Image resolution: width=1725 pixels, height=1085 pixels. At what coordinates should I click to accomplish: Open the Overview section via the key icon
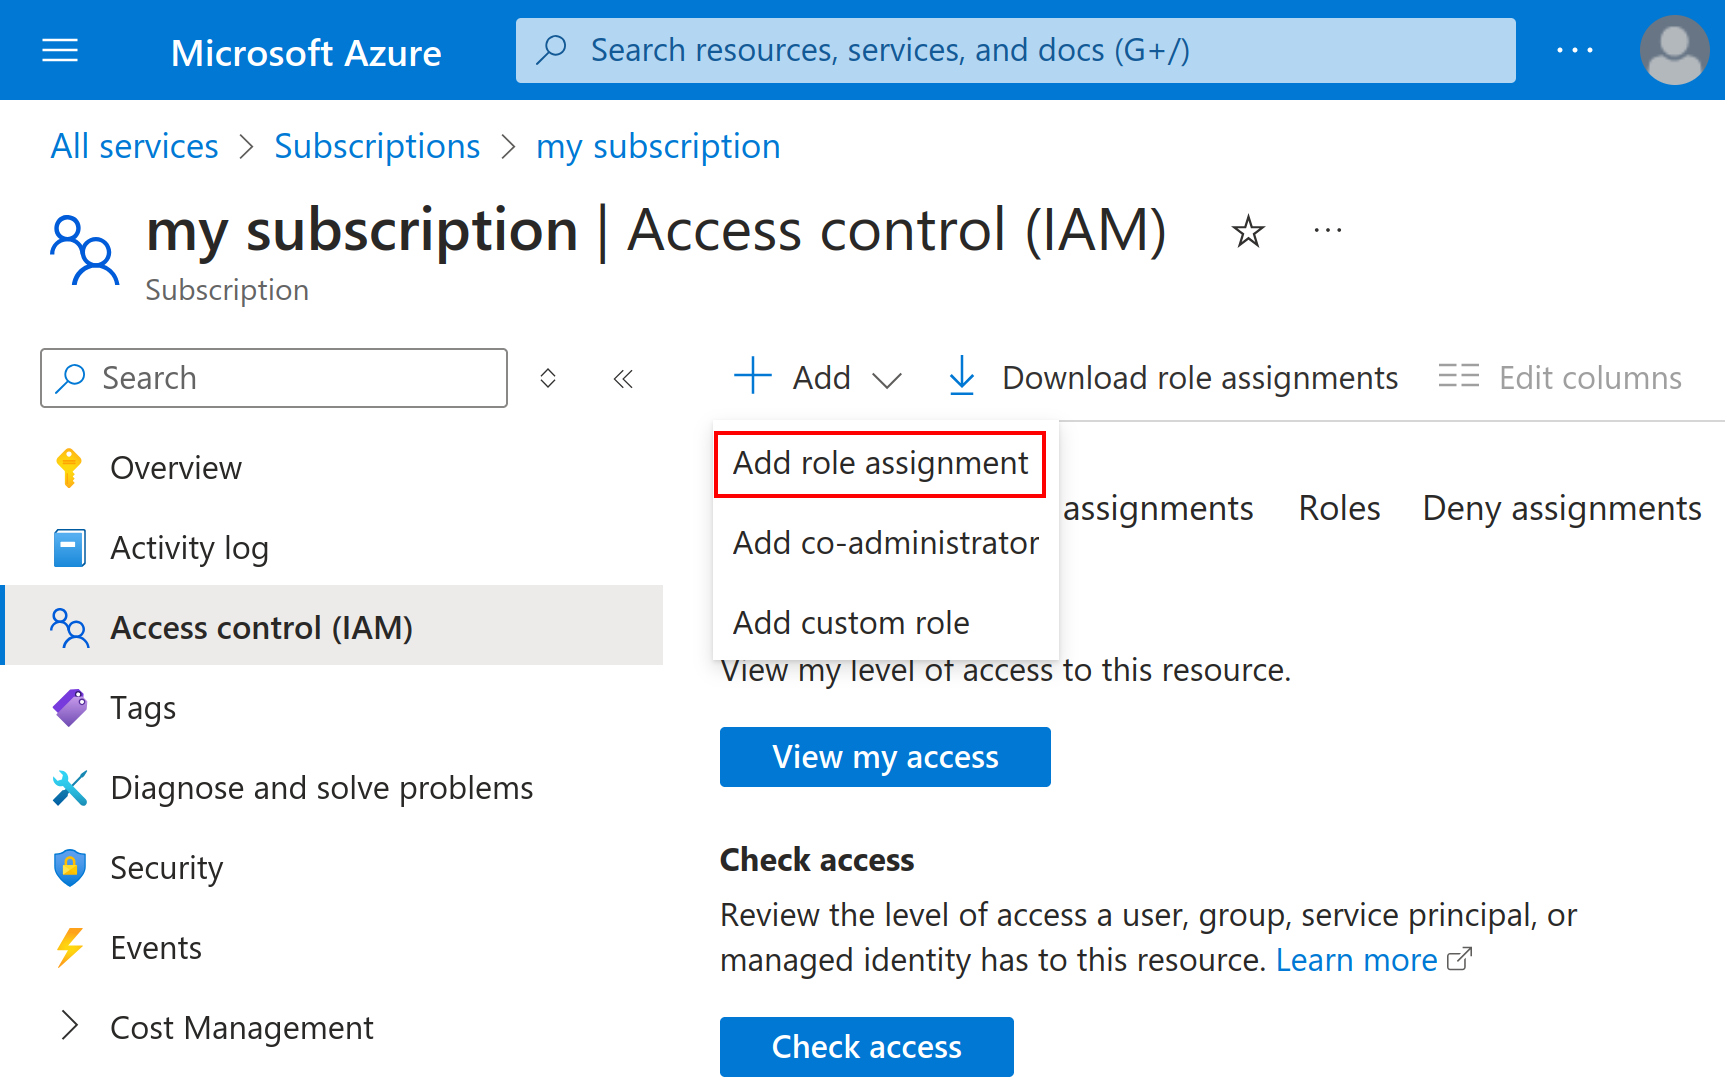(x=69, y=467)
